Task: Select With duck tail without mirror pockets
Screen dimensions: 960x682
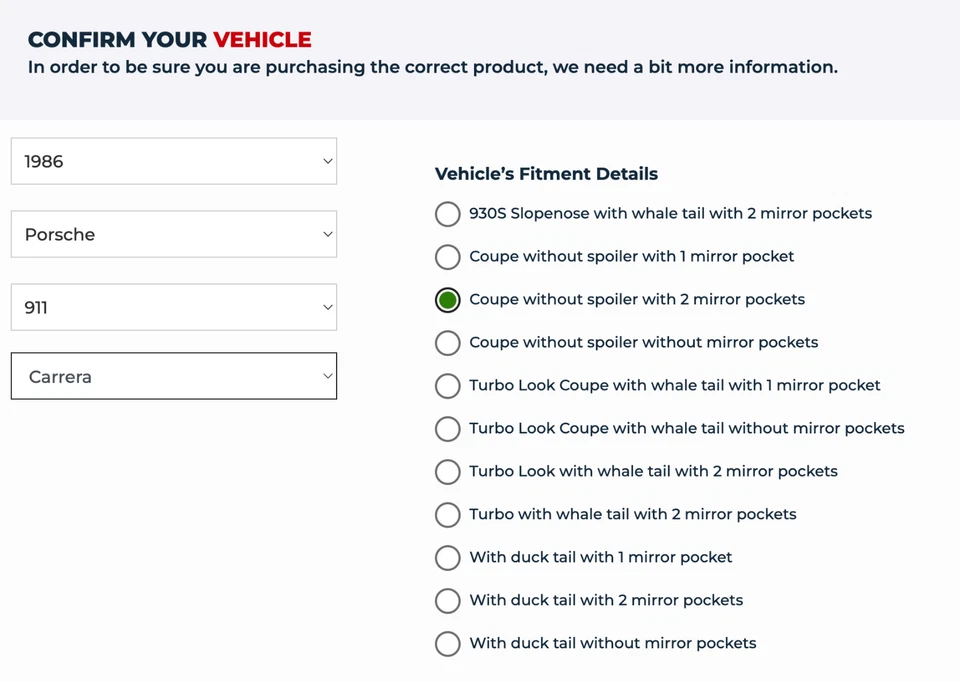Action: tap(448, 644)
